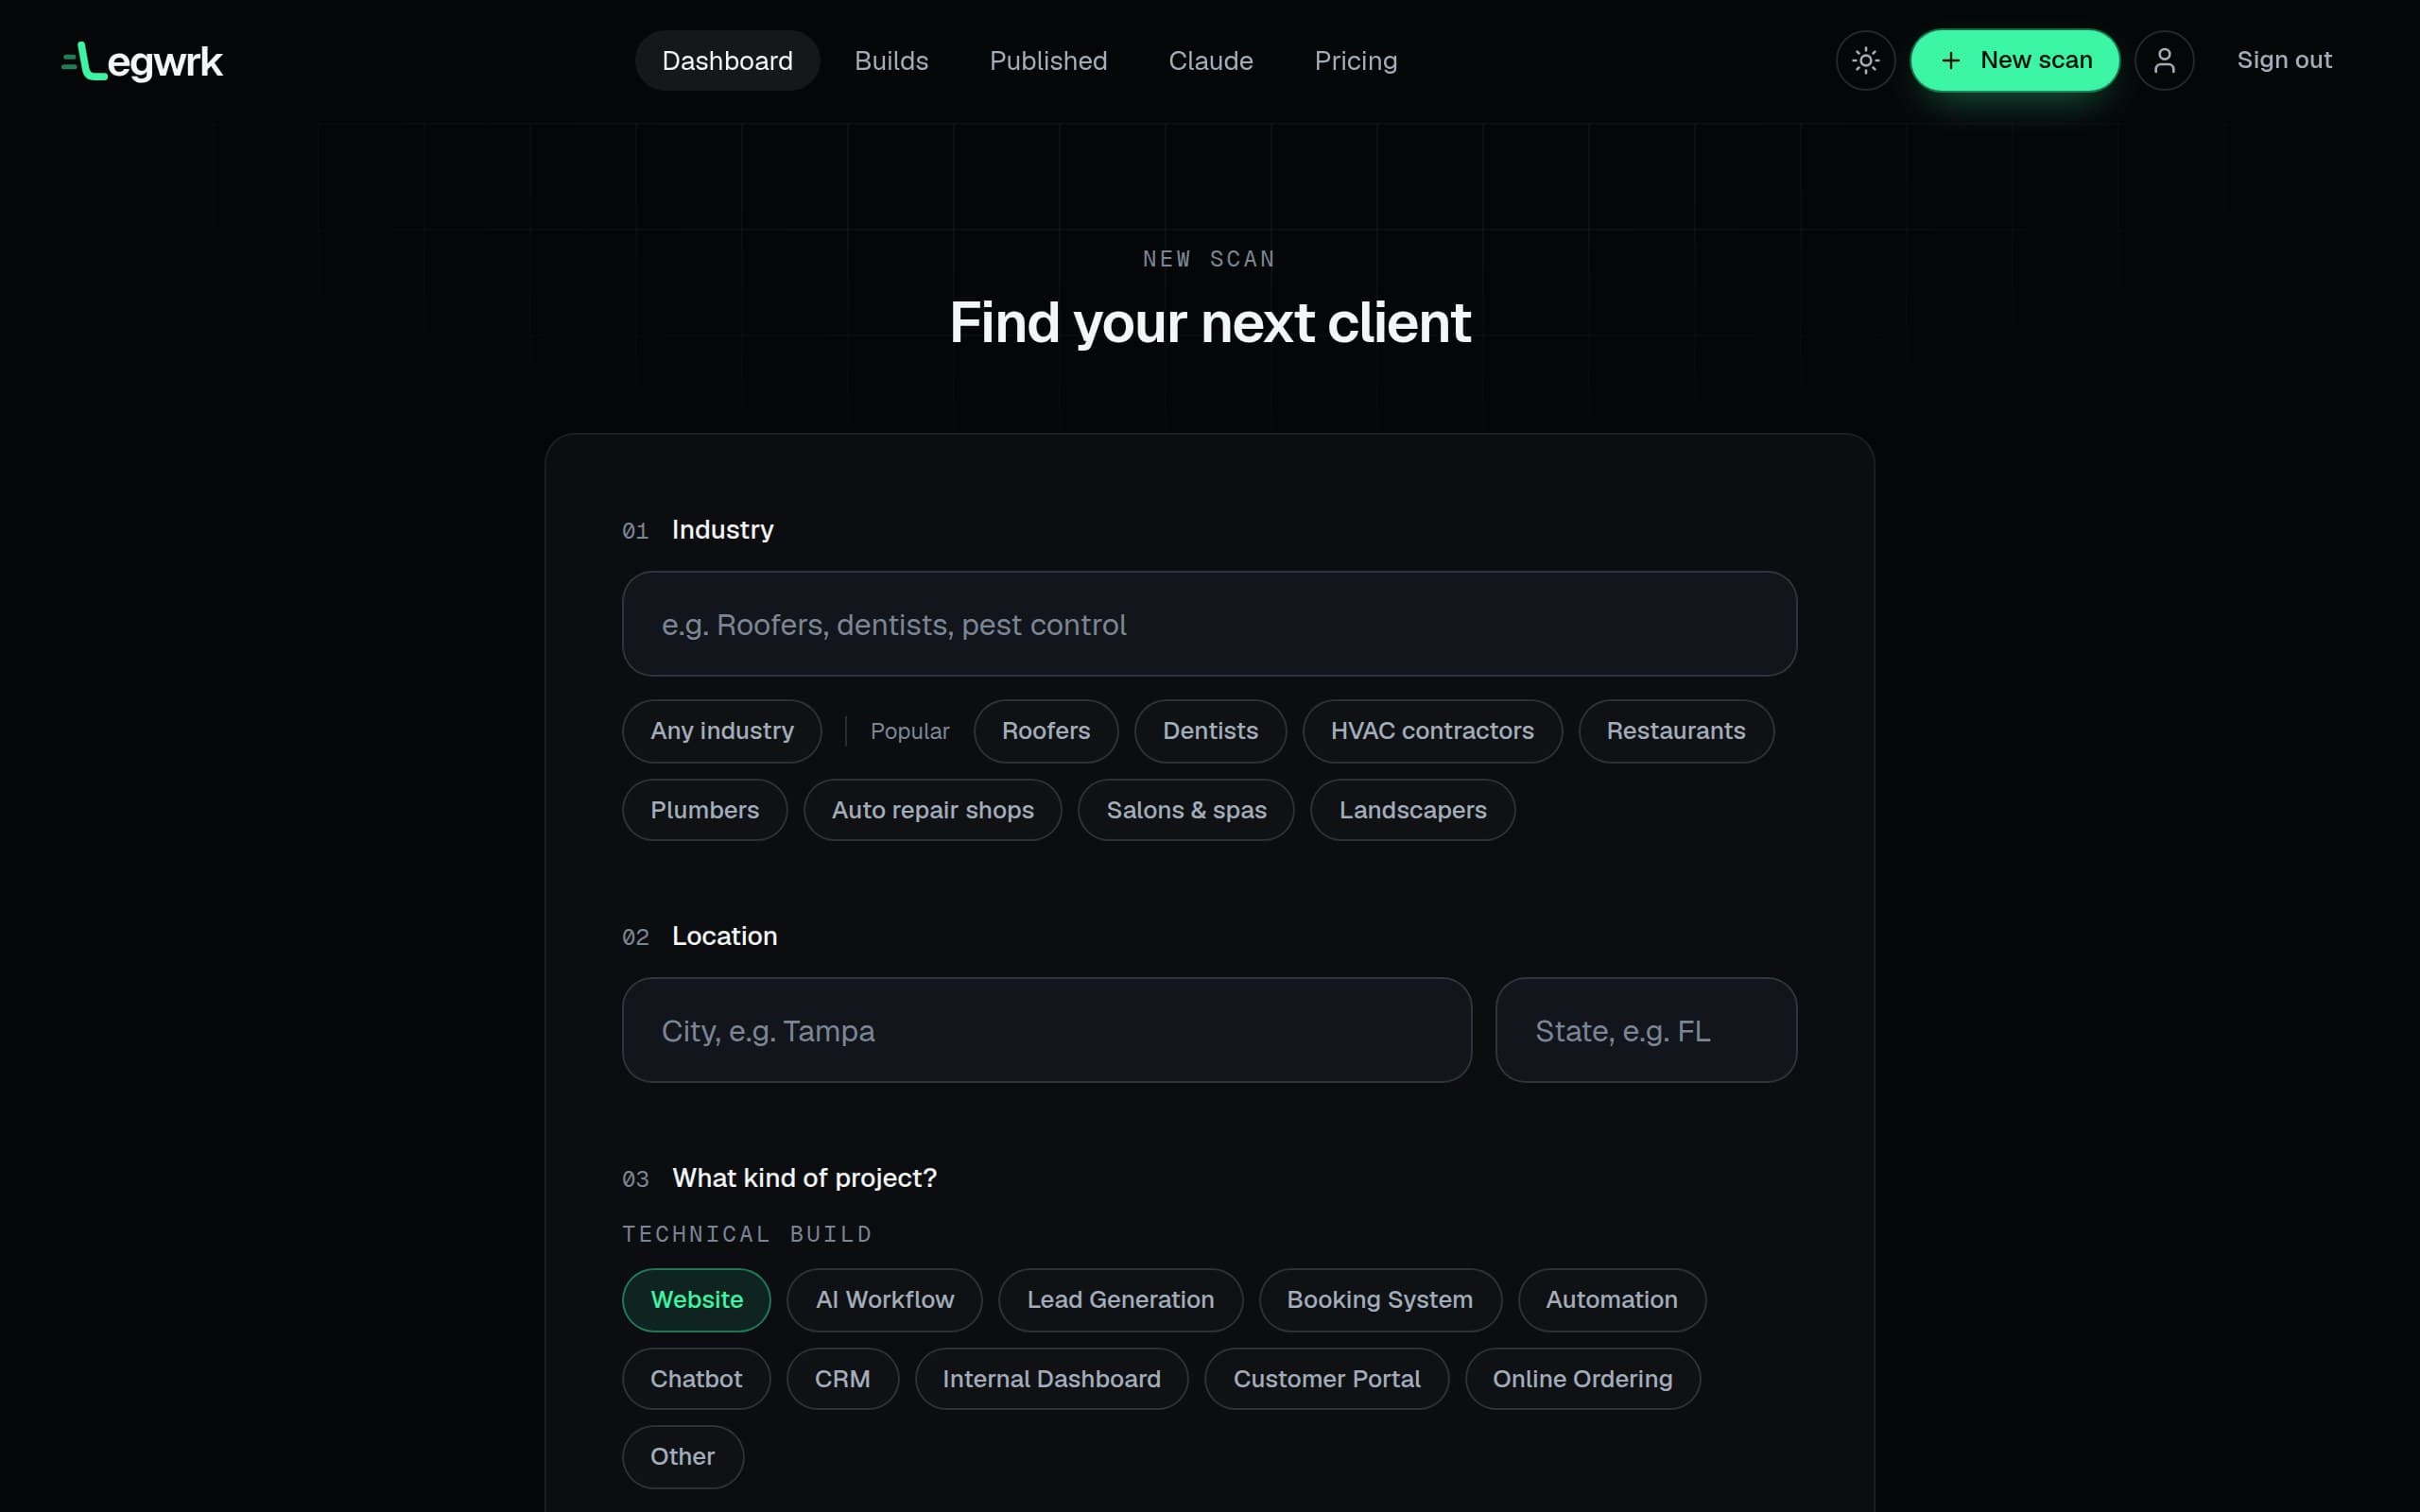The width and height of the screenshot is (2420, 1512).
Task: Click the City input field
Action: click(1046, 1030)
